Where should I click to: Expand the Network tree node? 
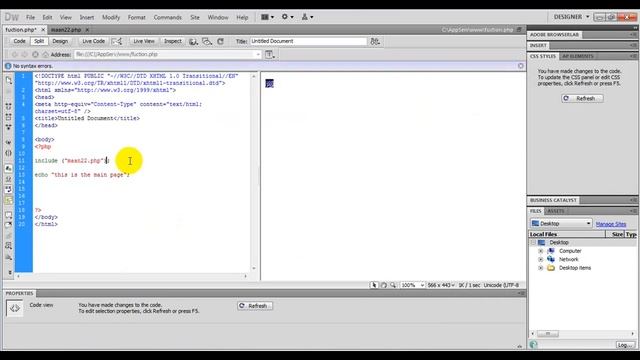click(x=540, y=260)
